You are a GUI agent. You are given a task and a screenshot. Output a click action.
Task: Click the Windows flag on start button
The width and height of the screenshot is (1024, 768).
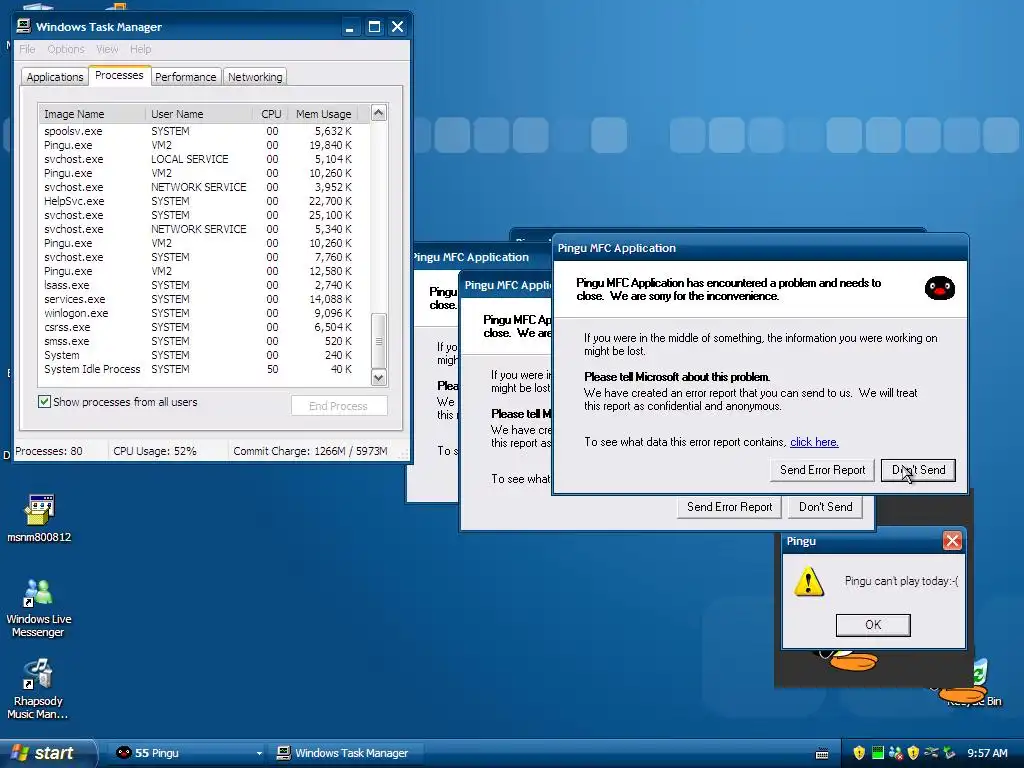pyautogui.click(x=20, y=753)
